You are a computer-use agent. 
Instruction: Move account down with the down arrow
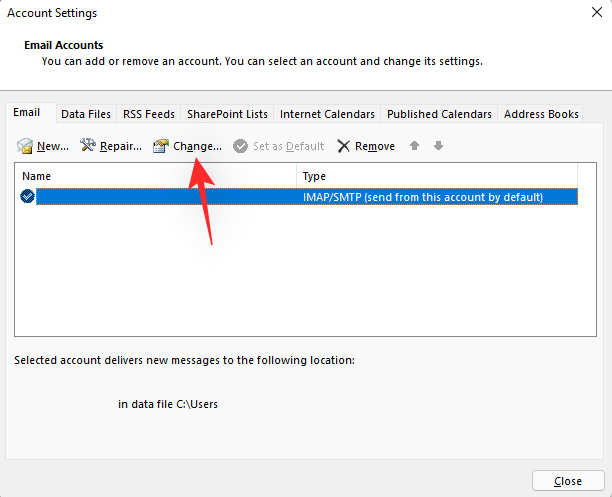(438, 146)
